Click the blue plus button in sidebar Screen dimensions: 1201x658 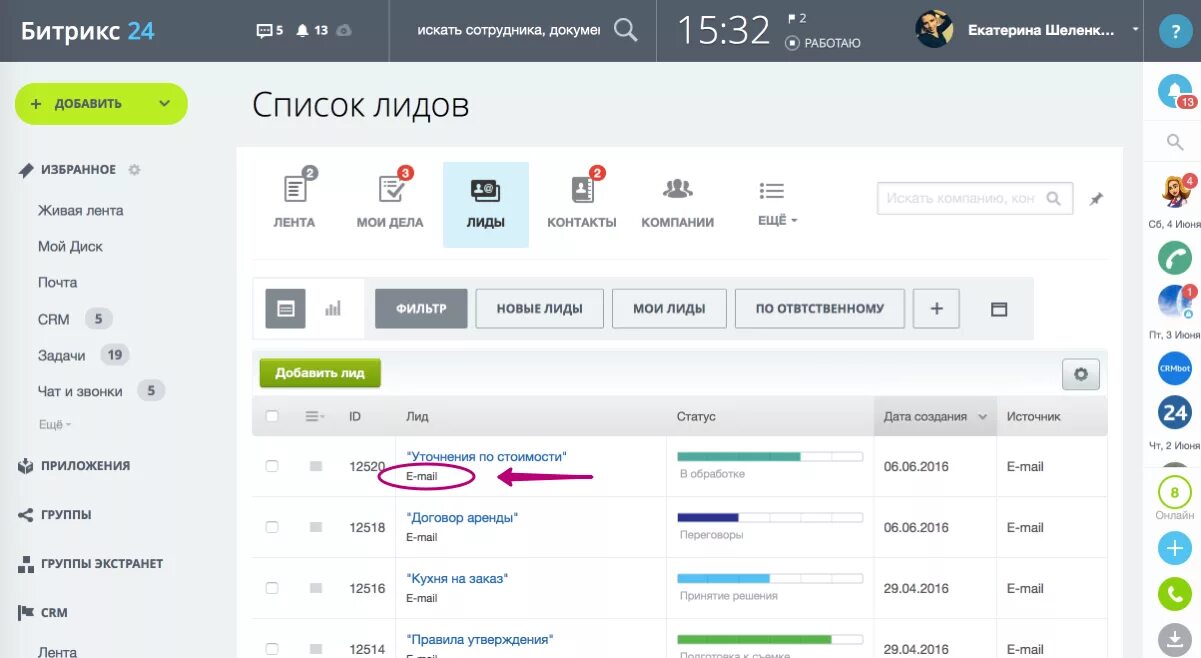click(1175, 549)
